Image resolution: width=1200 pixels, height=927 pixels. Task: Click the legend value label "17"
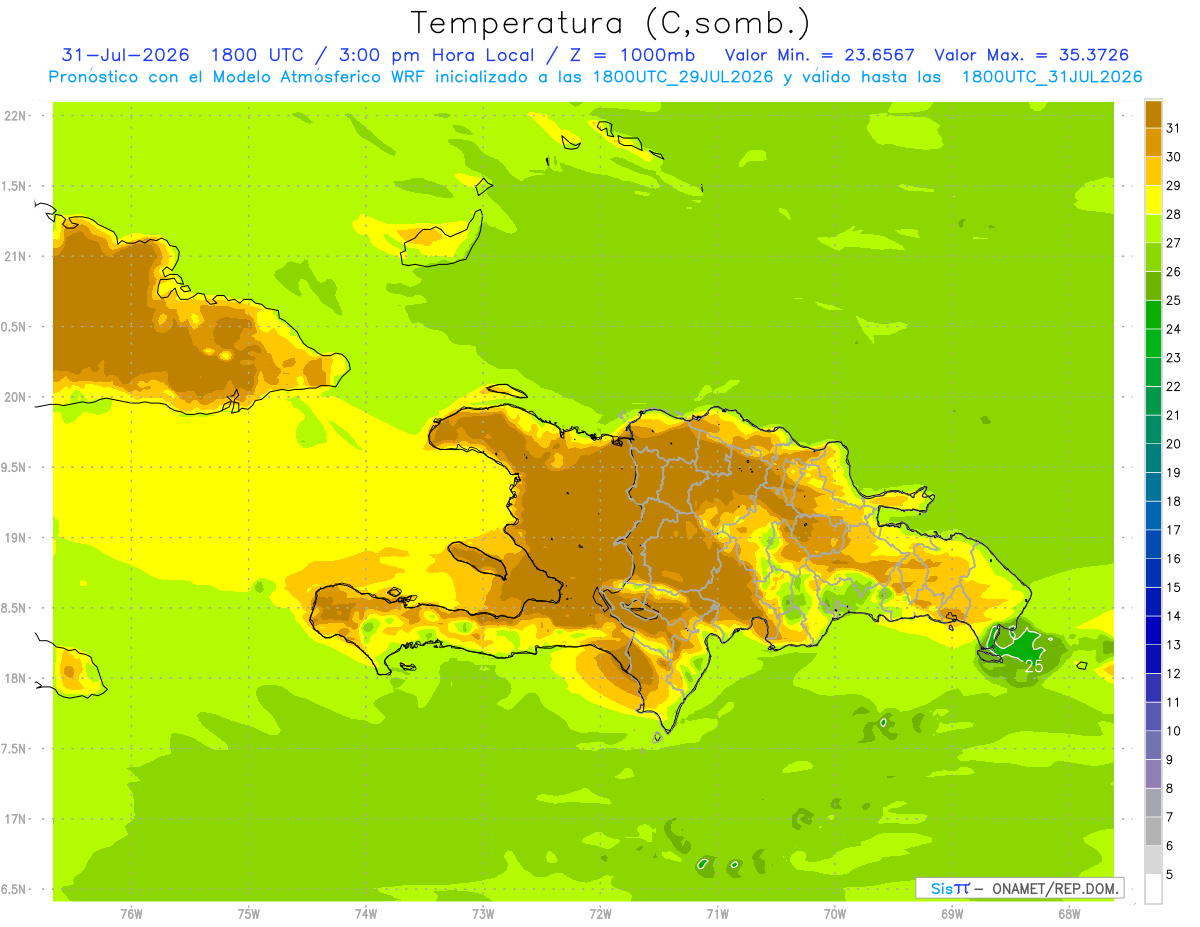(x=1174, y=530)
